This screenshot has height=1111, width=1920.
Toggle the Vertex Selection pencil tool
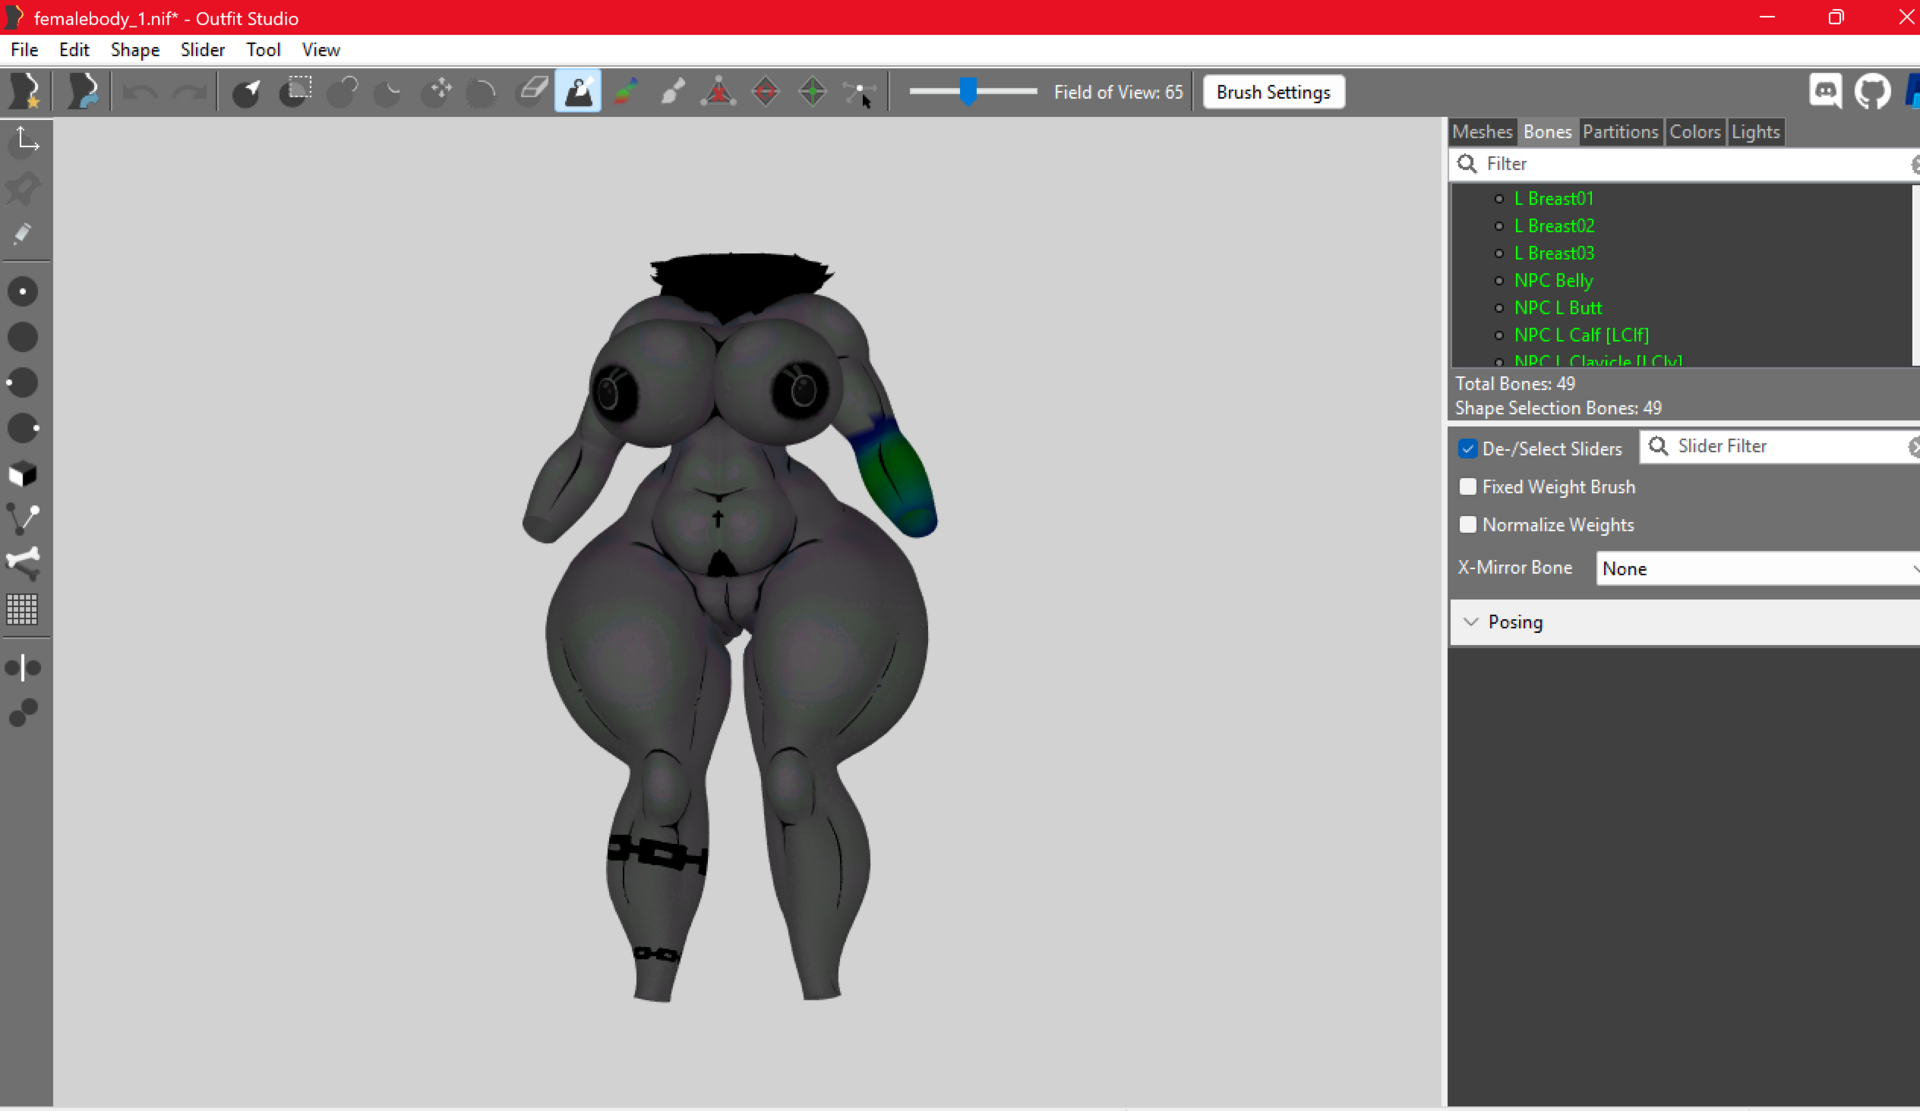pos(23,234)
